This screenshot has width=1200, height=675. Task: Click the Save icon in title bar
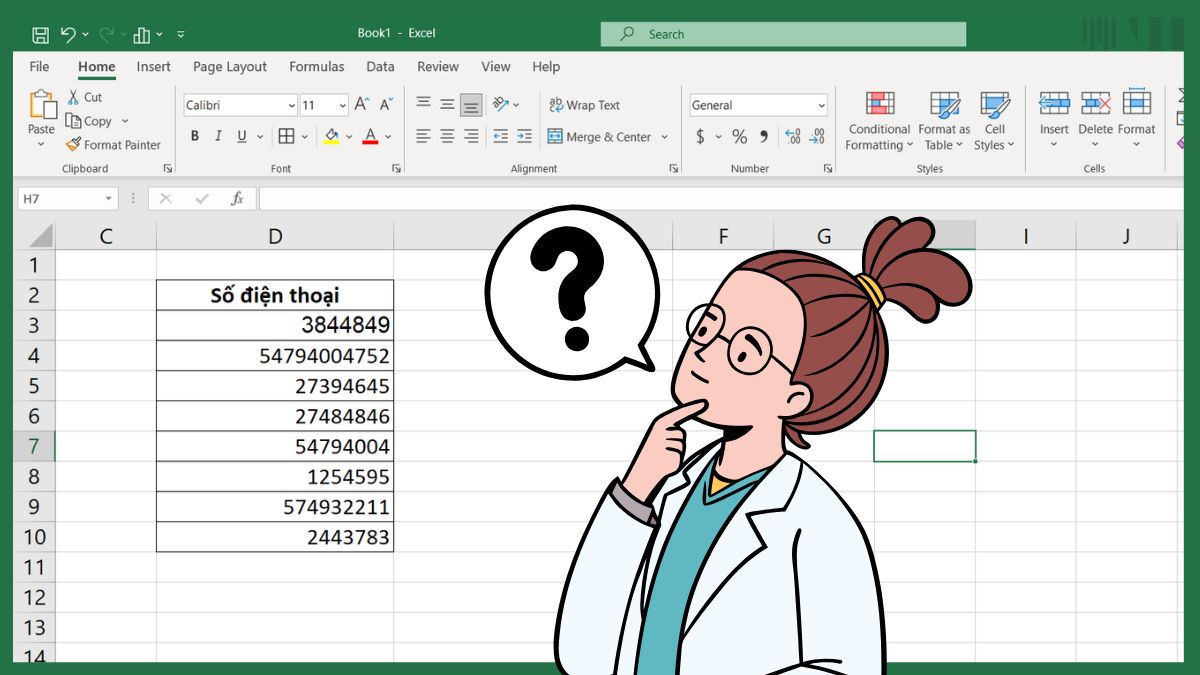(x=41, y=34)
